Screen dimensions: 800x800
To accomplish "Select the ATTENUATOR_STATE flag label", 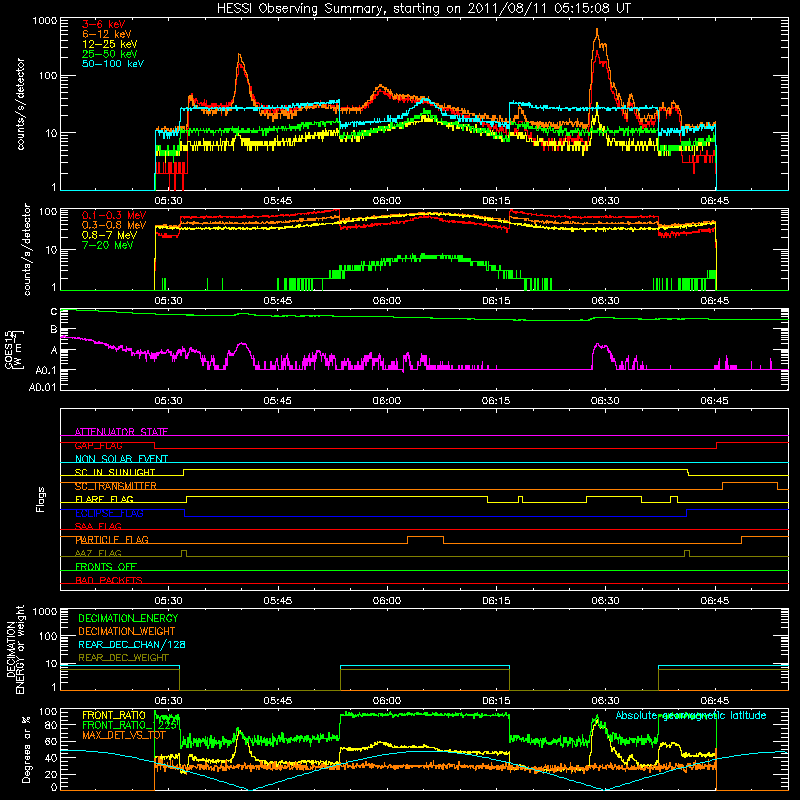I will click(x=121, y=432).
